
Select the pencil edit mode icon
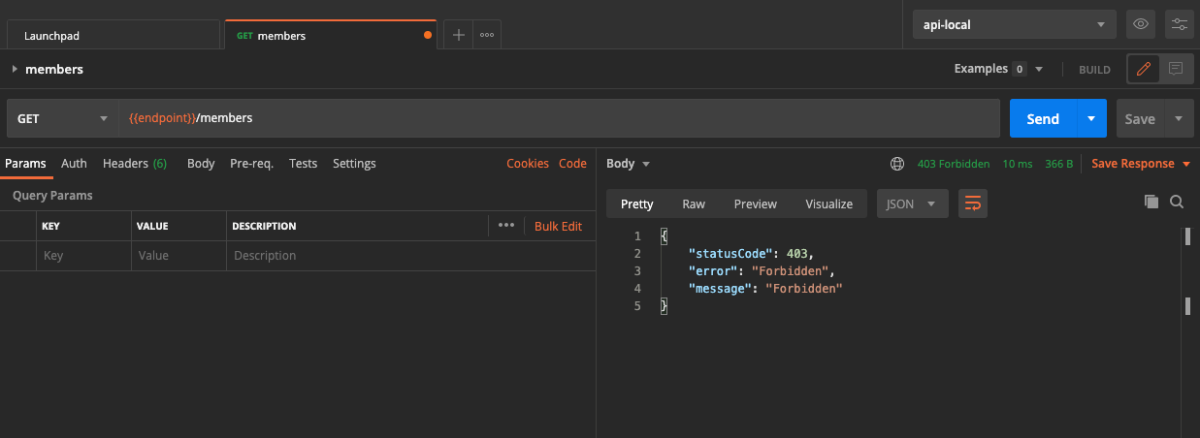(x=1144, y=69)
